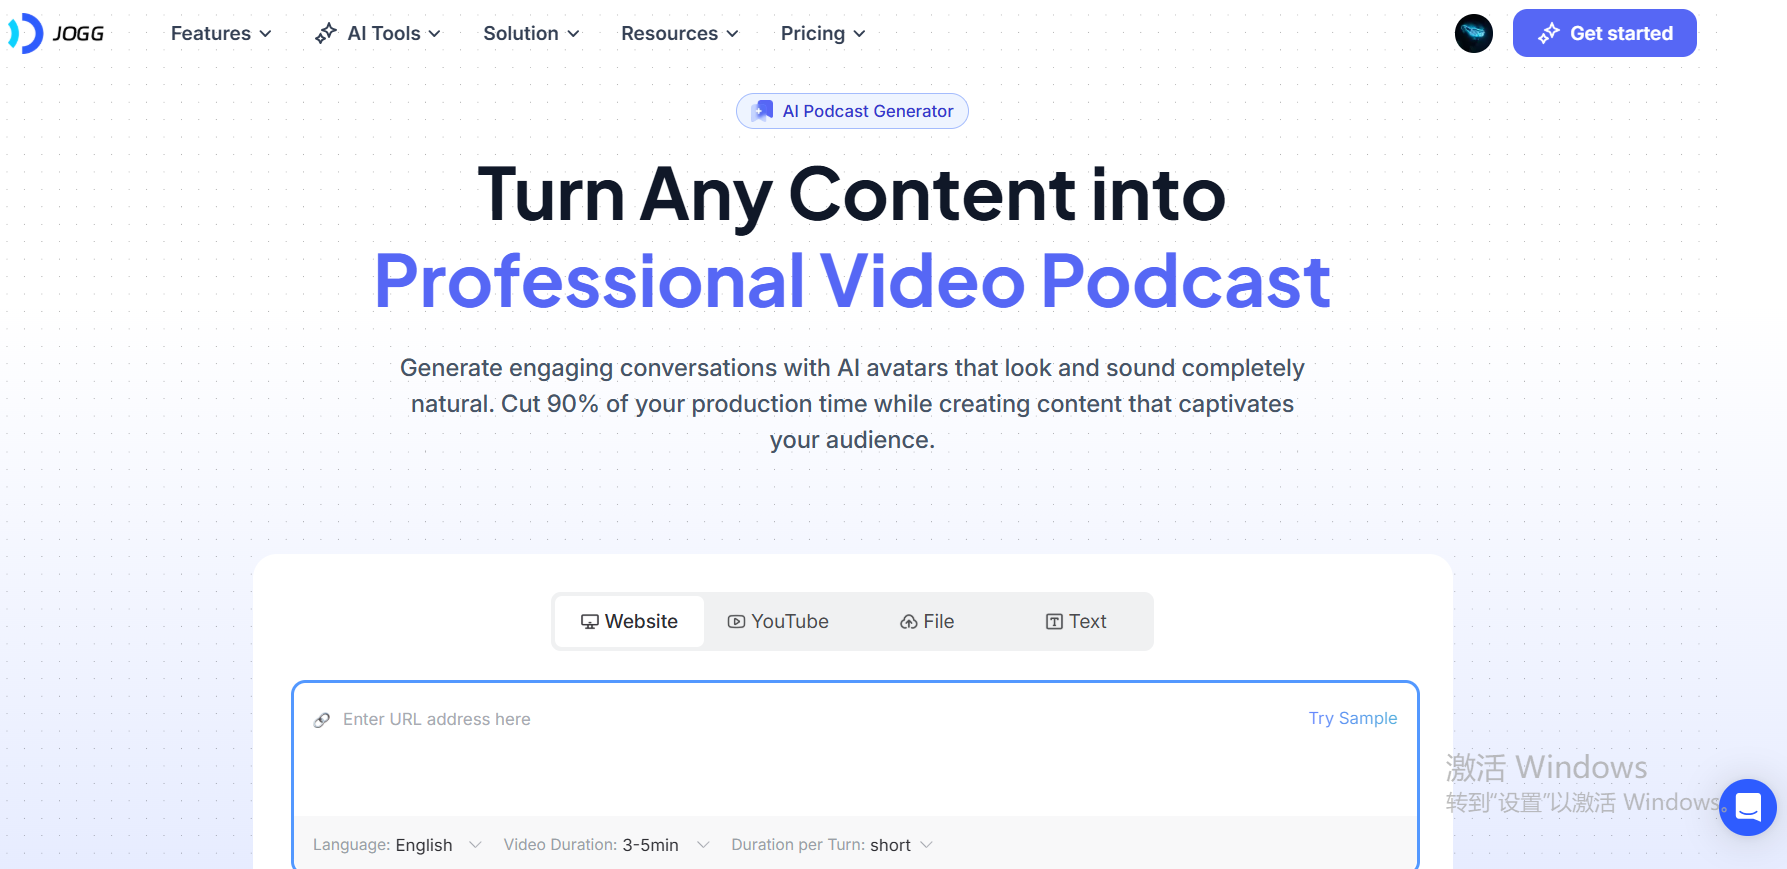Click the upload cloud icon on File tab
This screenshot has width=1787, height=869.
(x=908, y=622)
